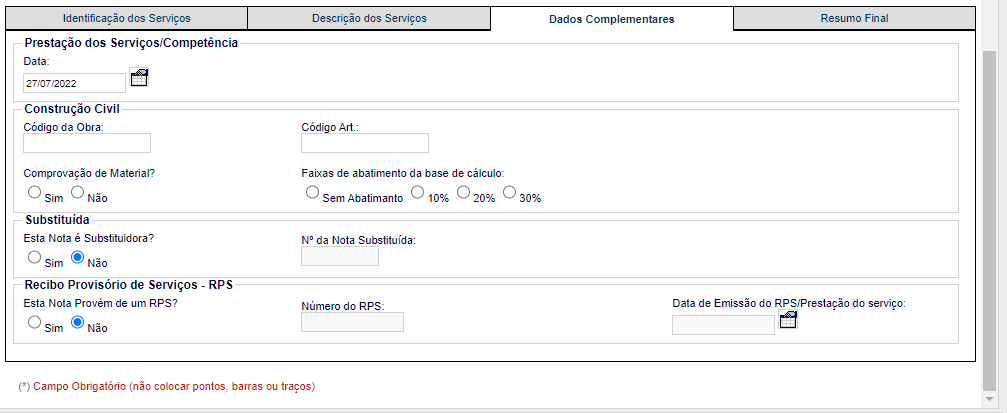Open the calendar picker beside the Data field

[139, 78]
